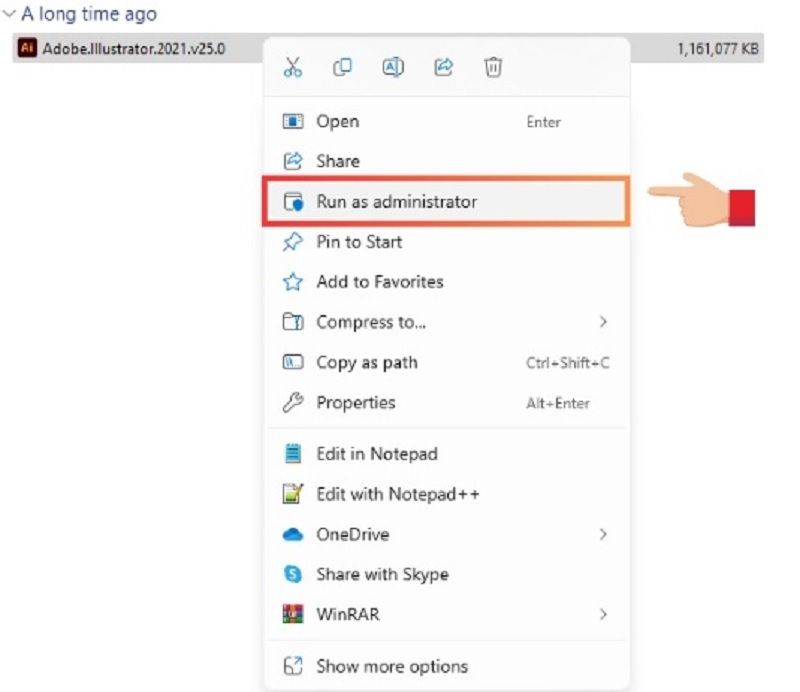Click the Rename icon

point(393,68)
